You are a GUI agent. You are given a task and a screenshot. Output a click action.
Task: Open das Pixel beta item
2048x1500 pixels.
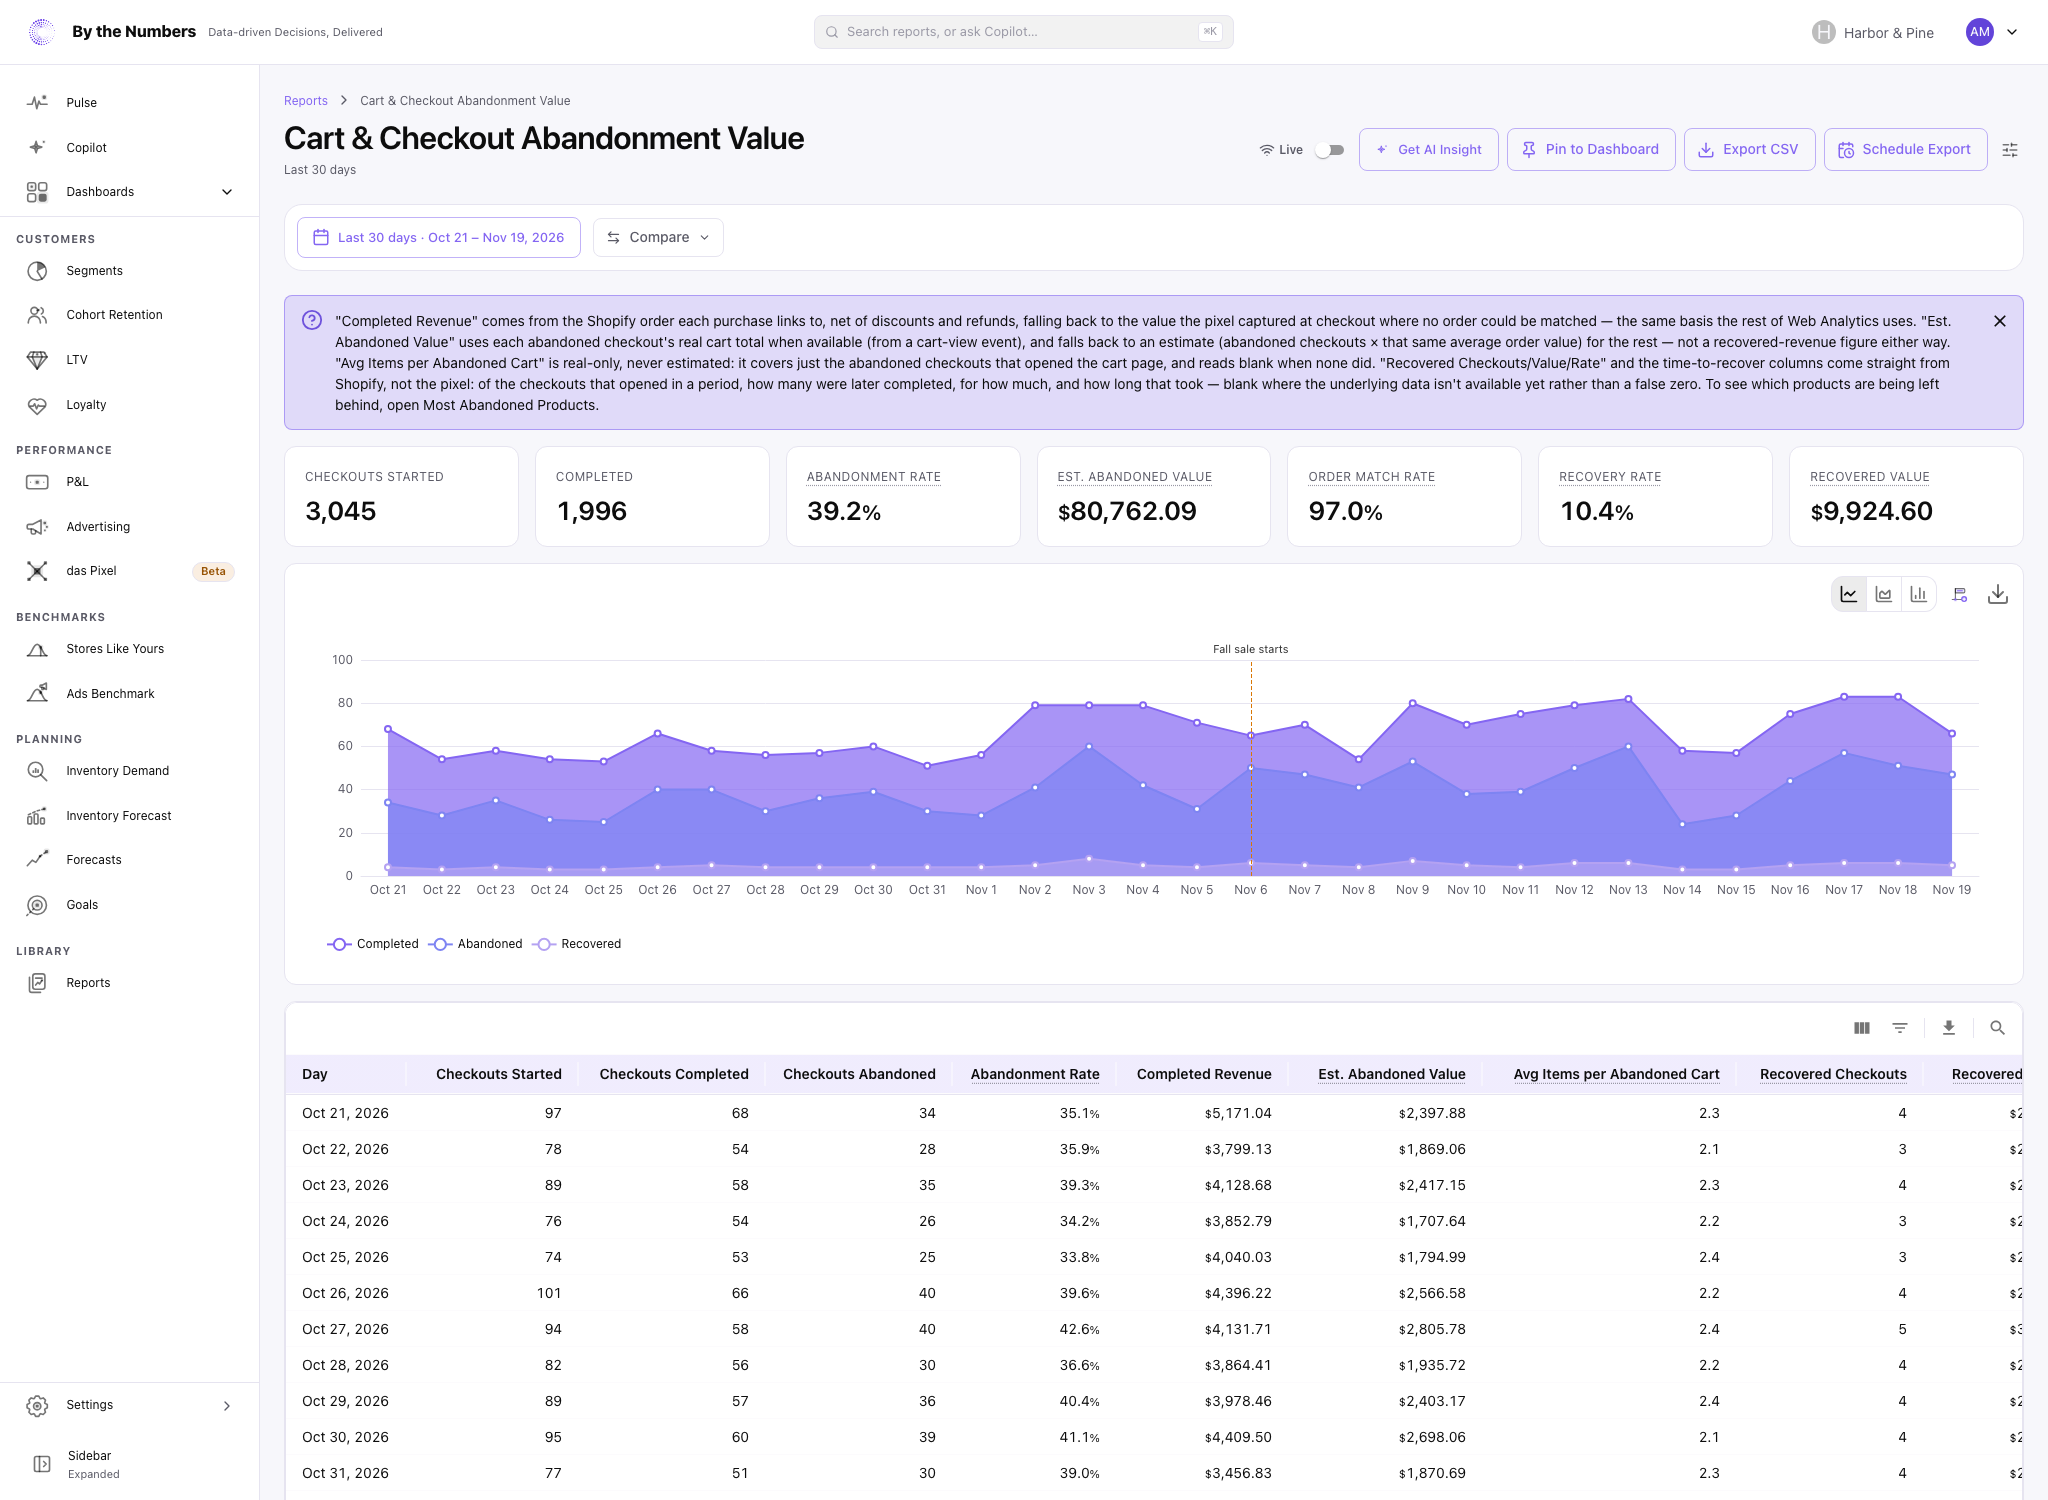click(129, 571)
